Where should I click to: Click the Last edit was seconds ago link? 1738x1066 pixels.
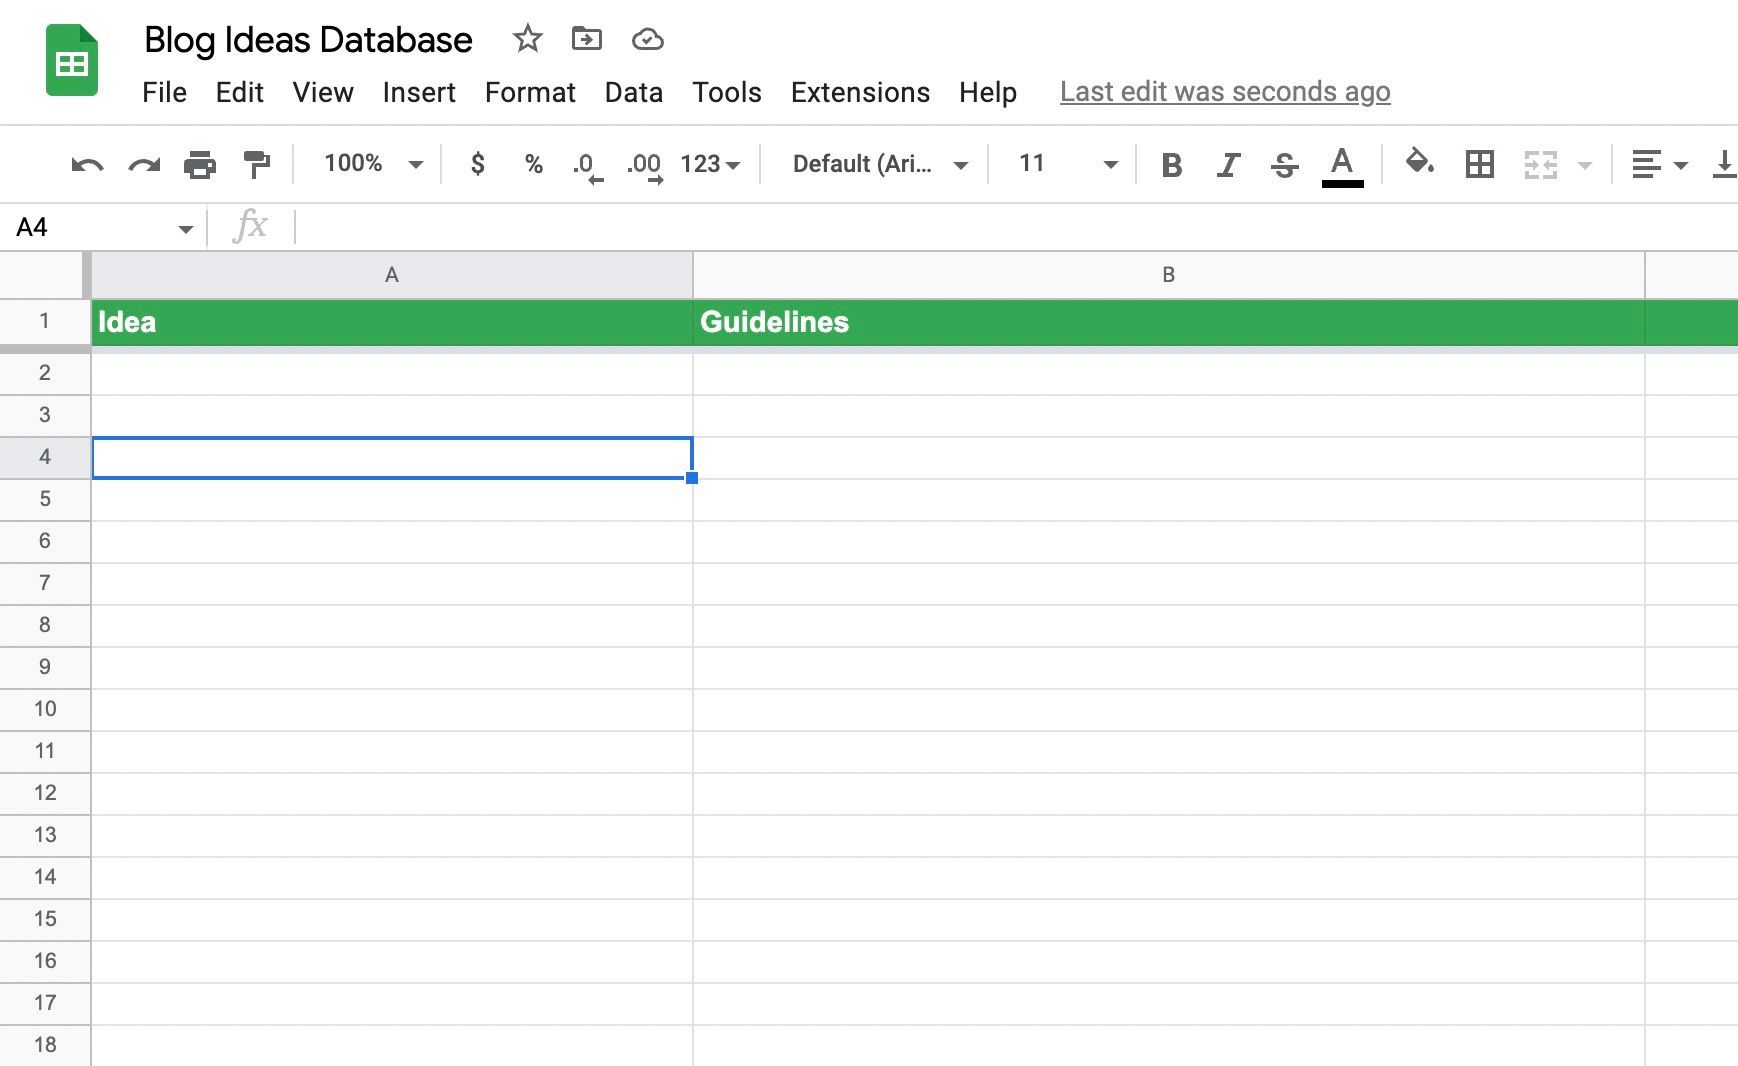pyautogui.click(x=1225, y=92)
